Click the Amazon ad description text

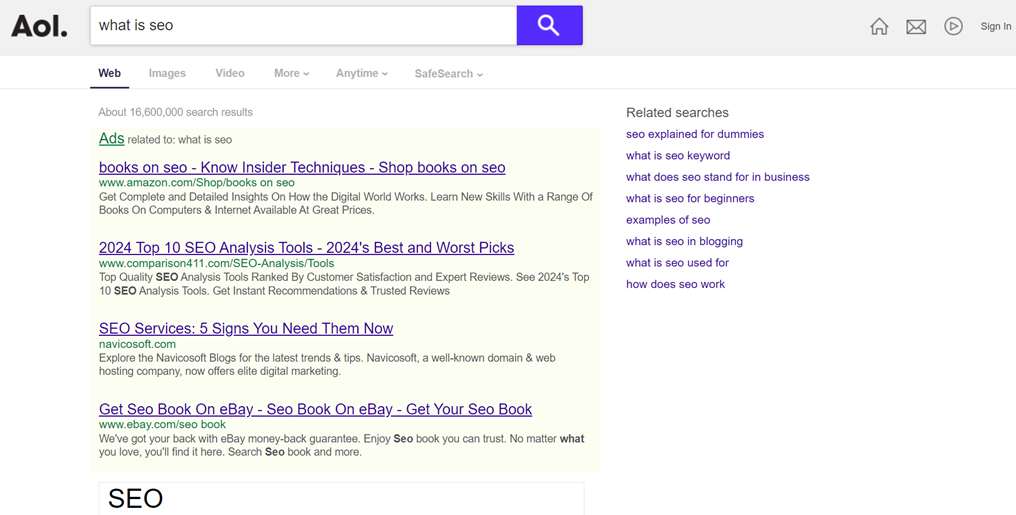coord(346,203)
